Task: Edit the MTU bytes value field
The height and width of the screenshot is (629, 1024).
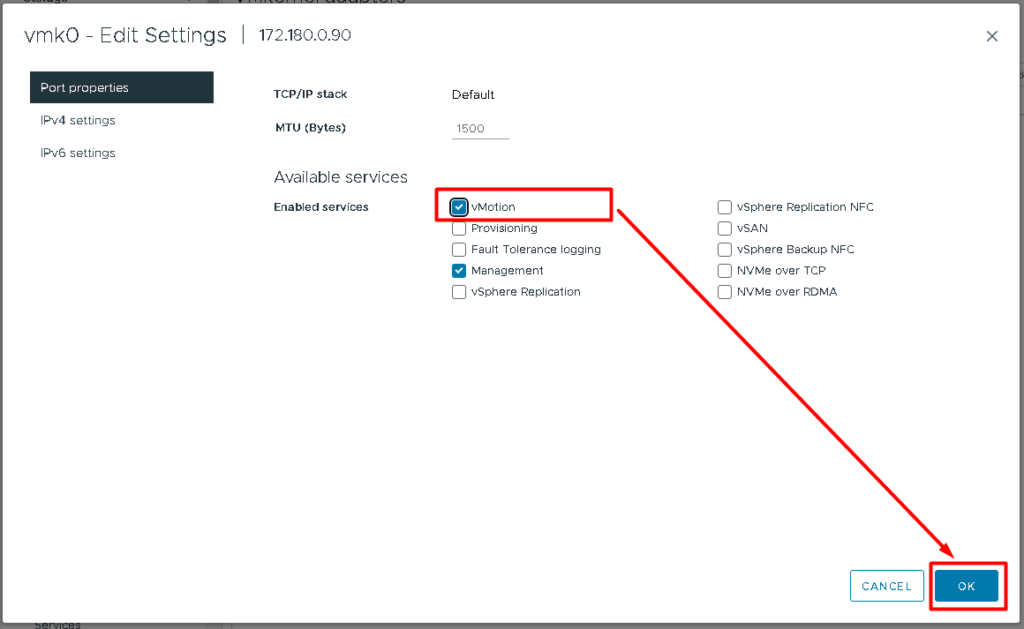Action: click(480, 127)
